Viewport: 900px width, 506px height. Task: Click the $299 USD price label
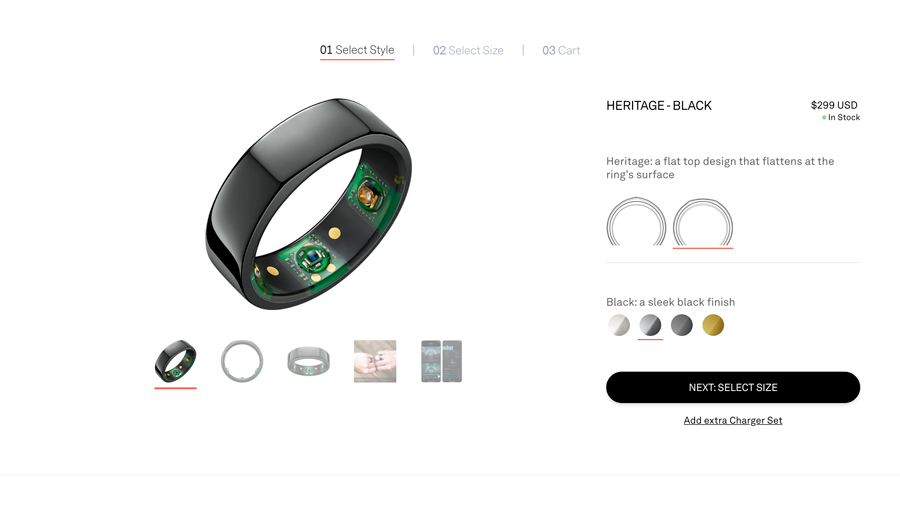(x=834, y=105)
